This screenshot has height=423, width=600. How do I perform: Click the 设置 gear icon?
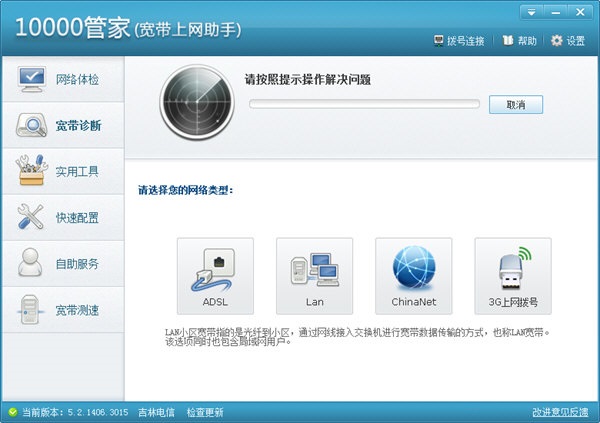[x=557, y=40]
